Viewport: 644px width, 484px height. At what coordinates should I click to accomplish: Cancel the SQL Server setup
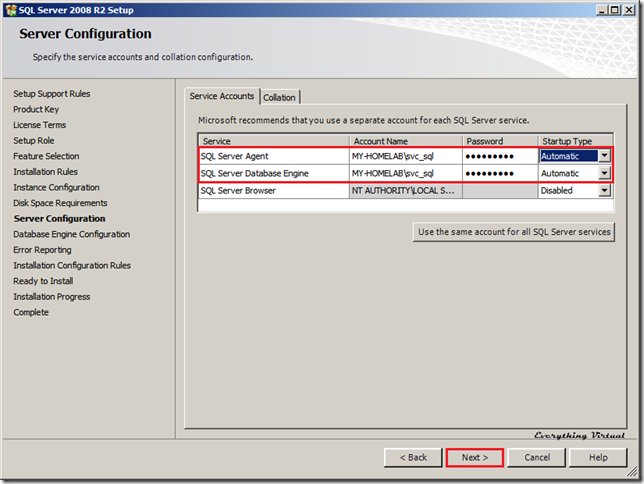537,457
